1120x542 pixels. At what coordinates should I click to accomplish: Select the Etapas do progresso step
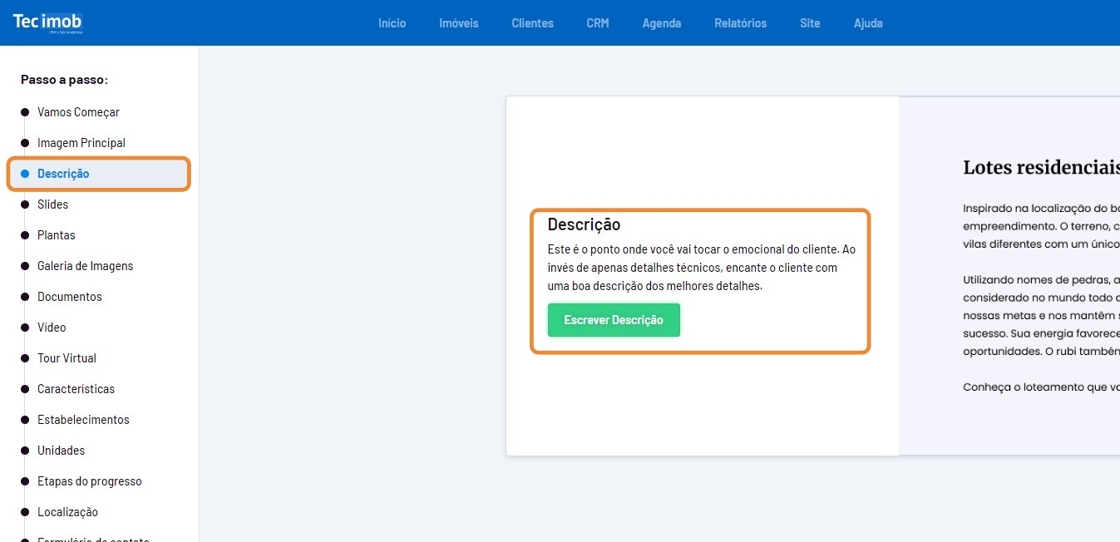tap(89, 481)
